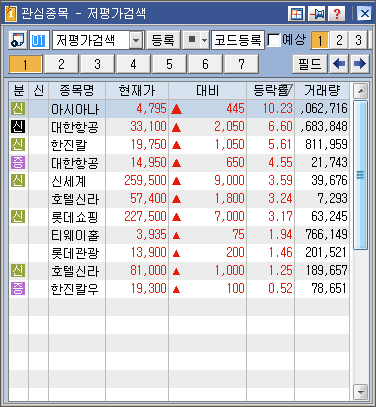The width and height of the screenshot is (376, 407).
Task: Select page tab 3 next to 예상
Action: tap(358, 40)
